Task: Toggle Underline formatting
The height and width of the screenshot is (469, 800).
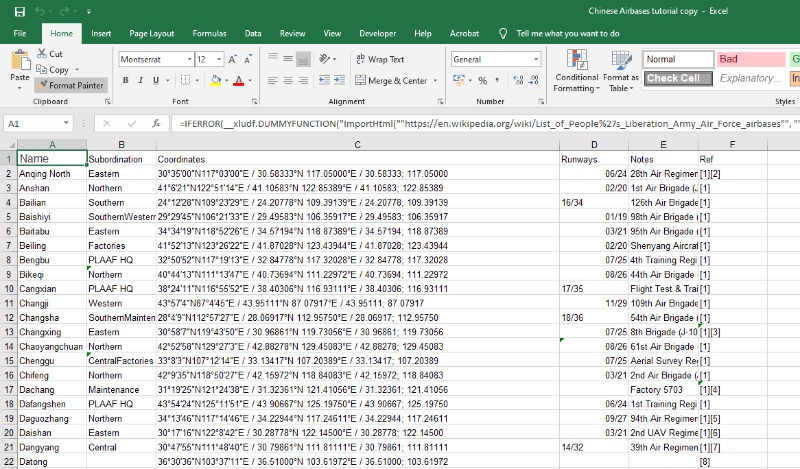Action: point(156,80)
